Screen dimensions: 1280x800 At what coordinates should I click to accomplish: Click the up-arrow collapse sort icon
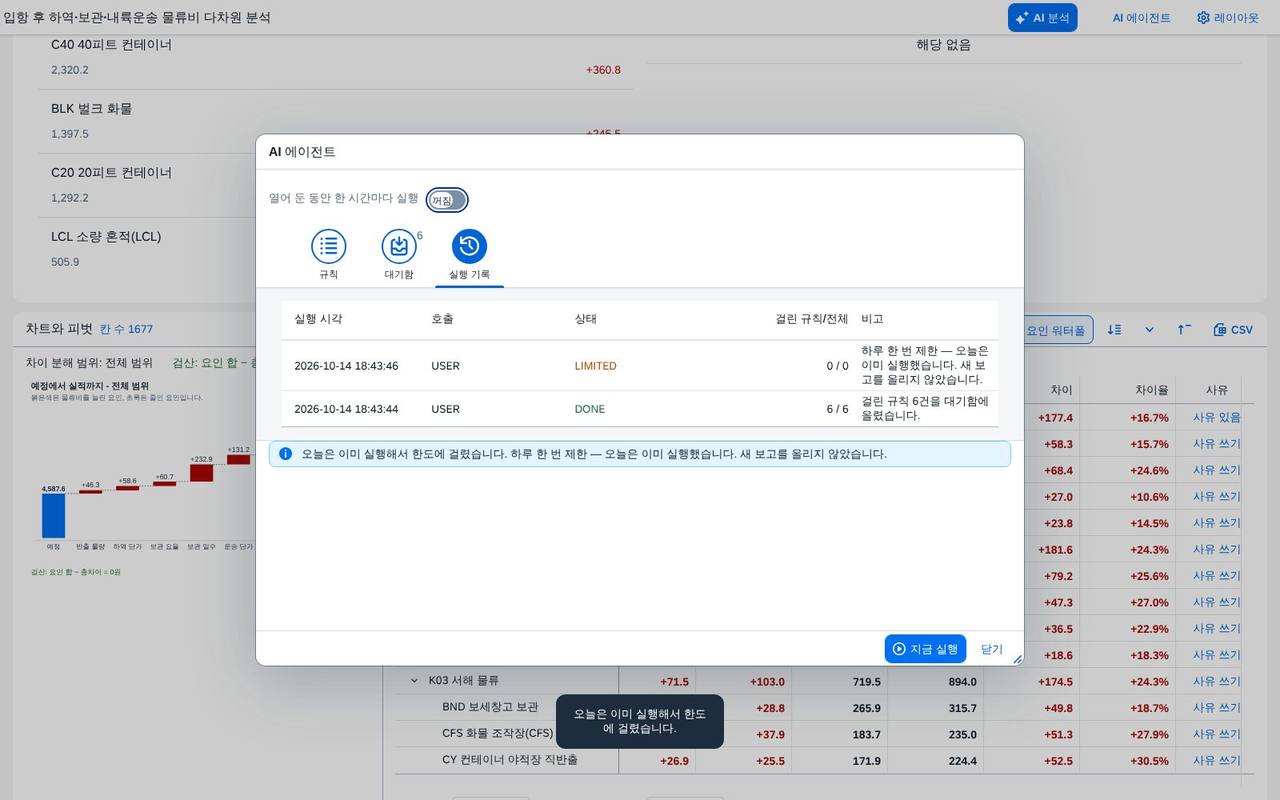(x=1184, y=330)
